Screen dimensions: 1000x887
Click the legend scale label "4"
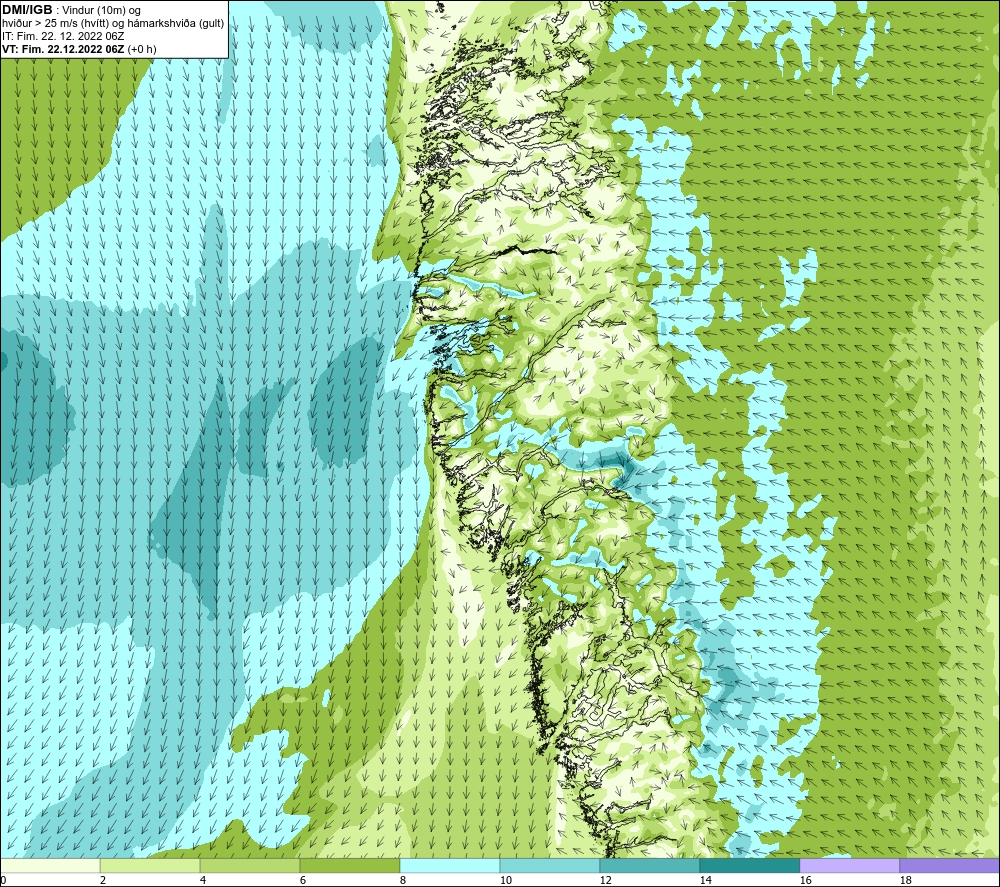pyautogui.click(x=203, y=880)
